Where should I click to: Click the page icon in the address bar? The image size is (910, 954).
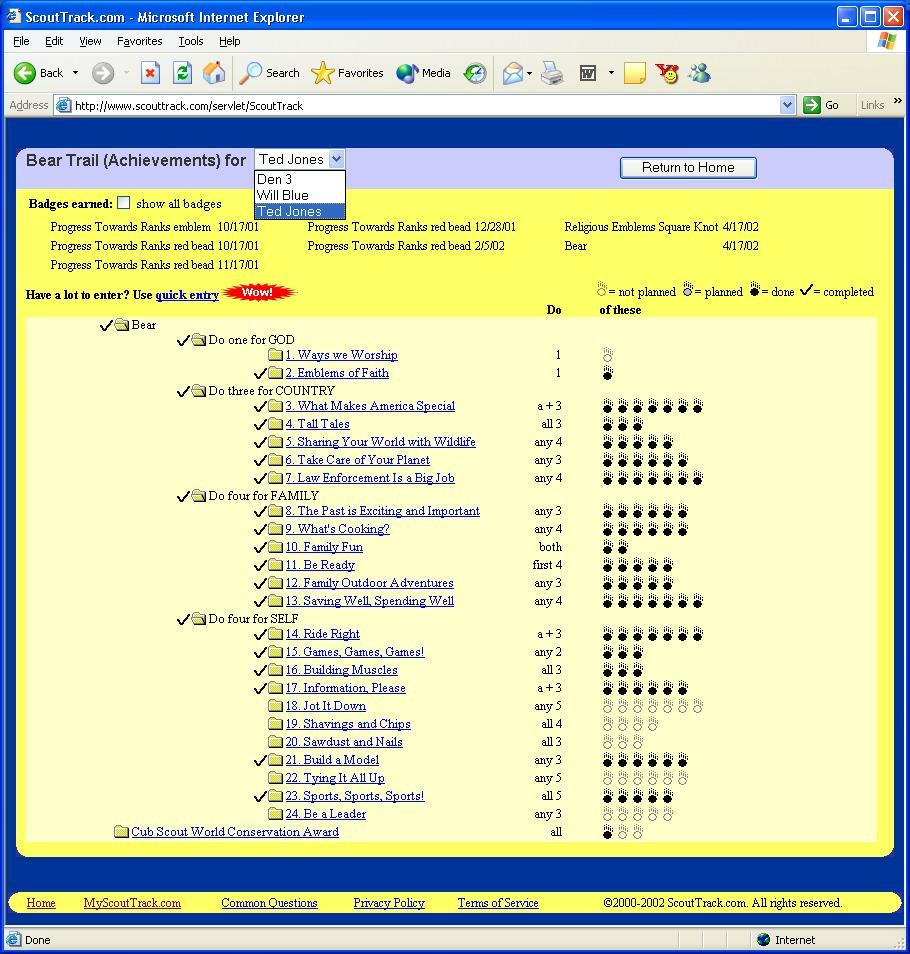pos(63,105)
